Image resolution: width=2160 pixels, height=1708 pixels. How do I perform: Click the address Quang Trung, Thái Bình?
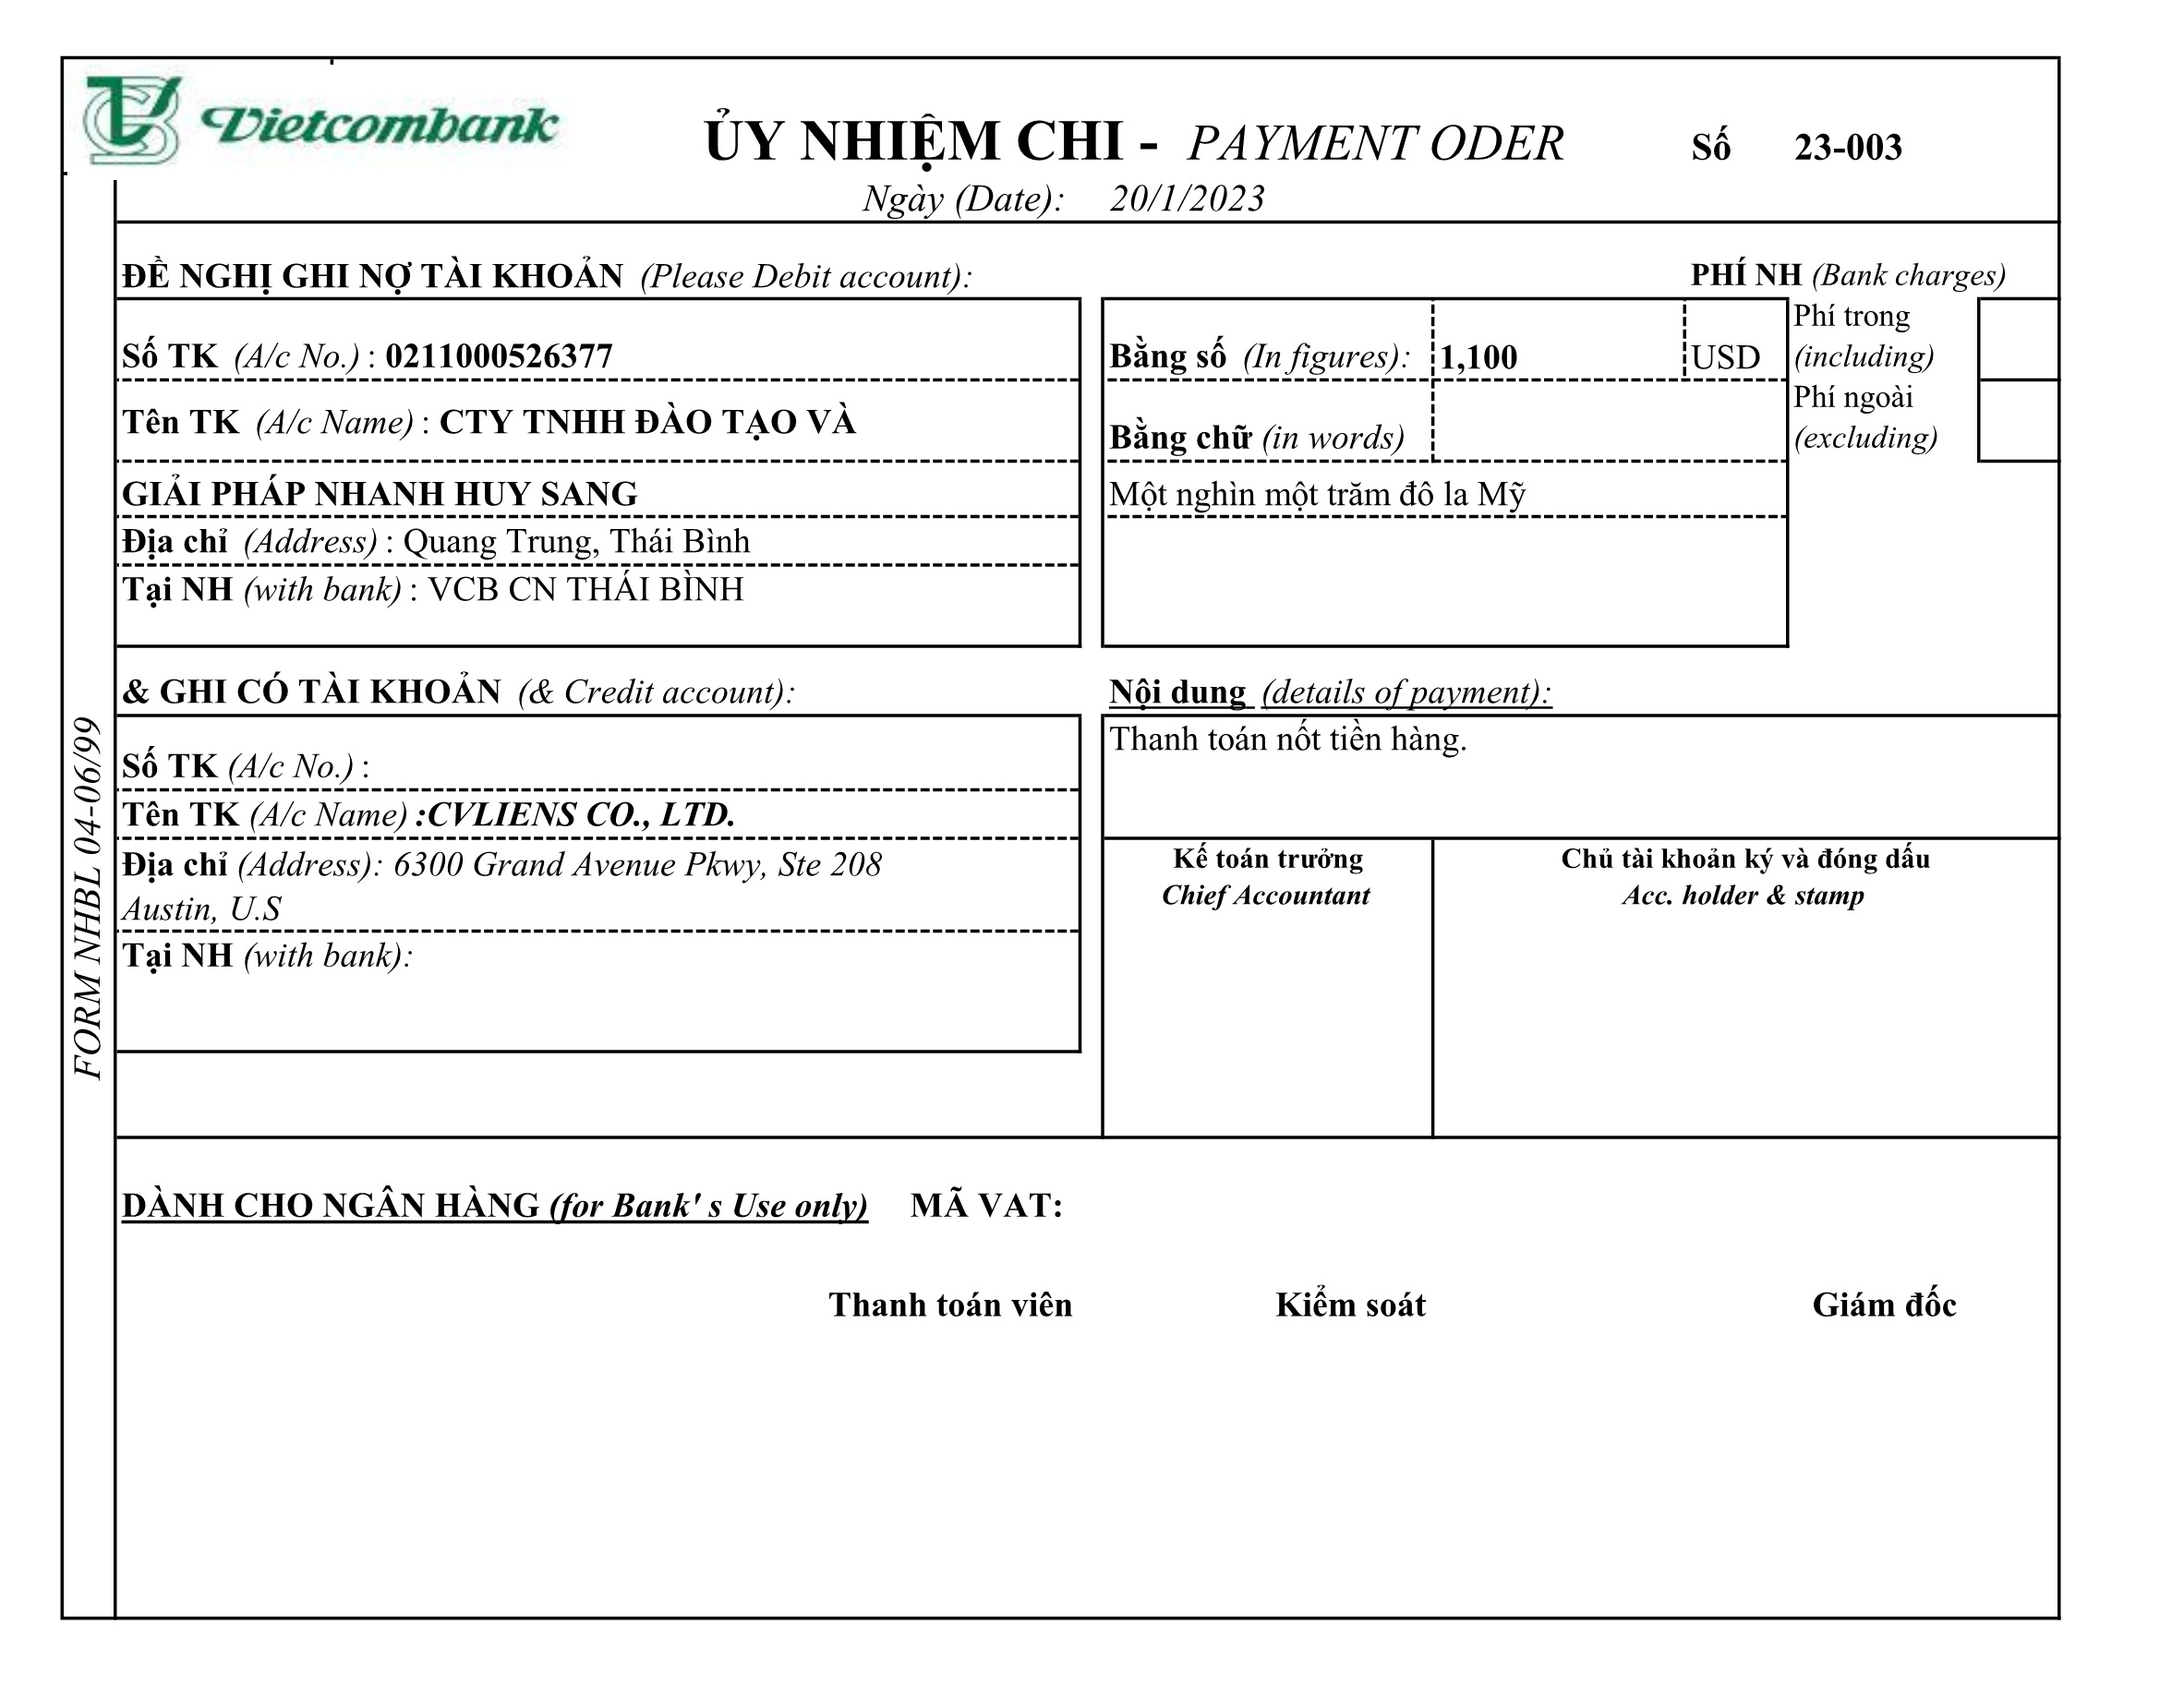click(x=576, y=541)
